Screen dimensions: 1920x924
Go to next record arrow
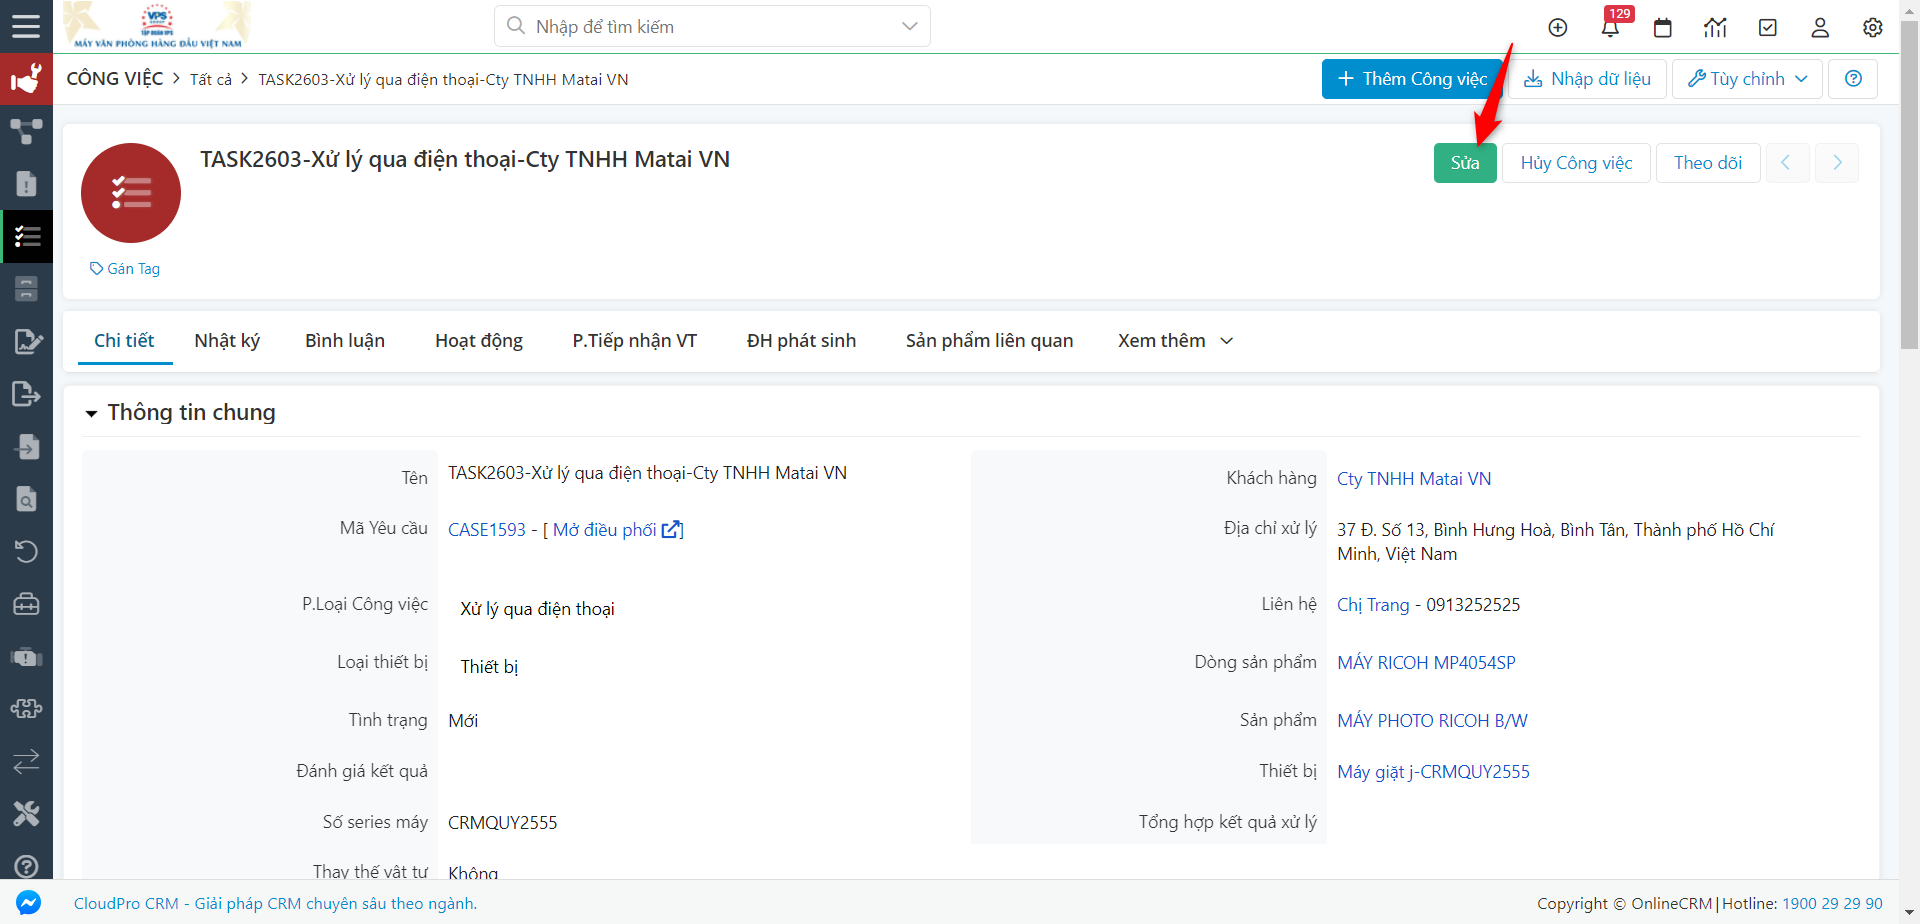[1837, 163]
